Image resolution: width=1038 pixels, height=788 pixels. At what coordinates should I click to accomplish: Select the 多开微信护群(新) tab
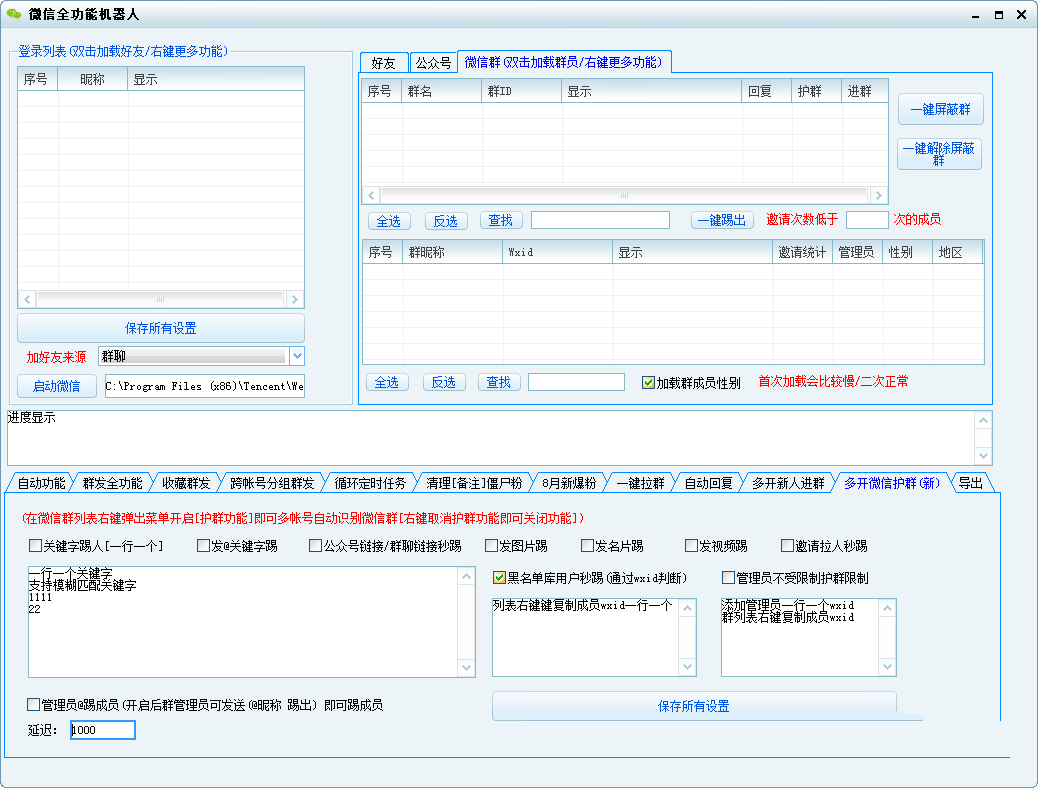[x=892, y=483]
